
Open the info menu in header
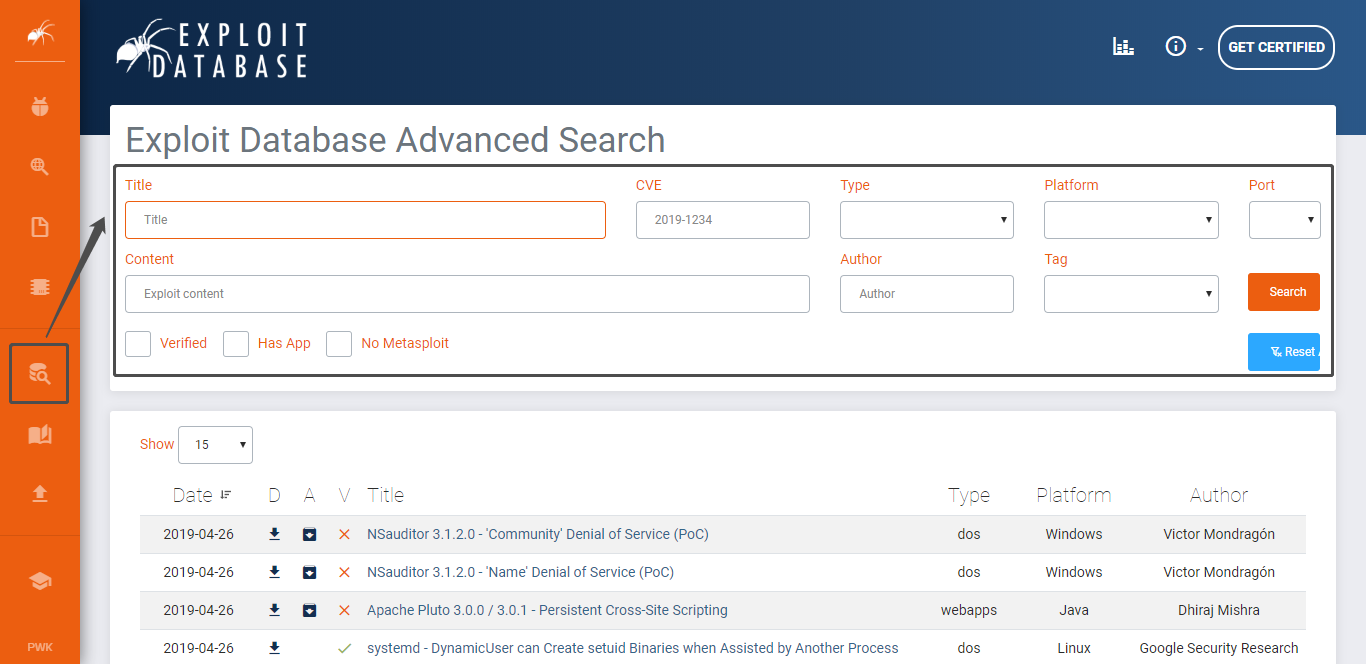click(x=1183, y=47)
